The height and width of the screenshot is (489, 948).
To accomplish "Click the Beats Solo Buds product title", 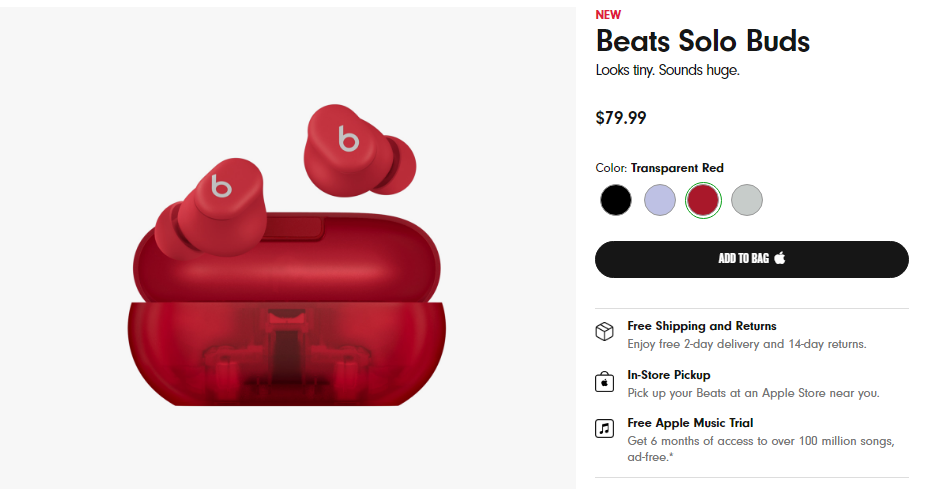I will [x=702, y=42].
